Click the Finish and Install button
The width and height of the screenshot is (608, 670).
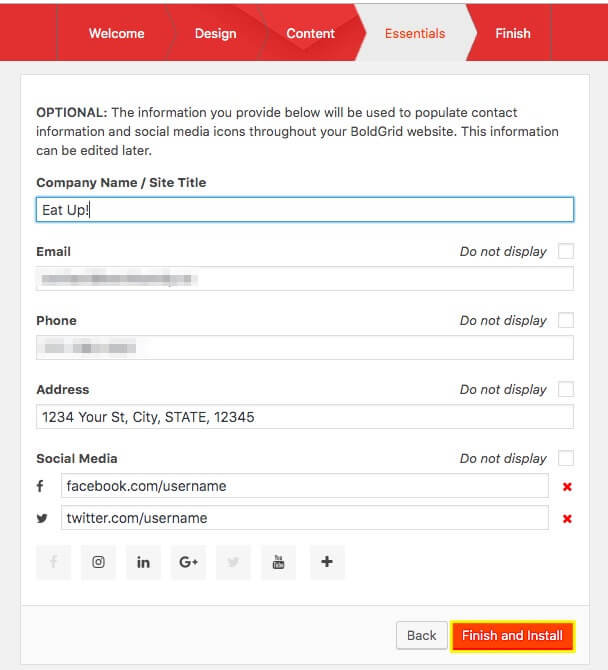tap(512, 636)
